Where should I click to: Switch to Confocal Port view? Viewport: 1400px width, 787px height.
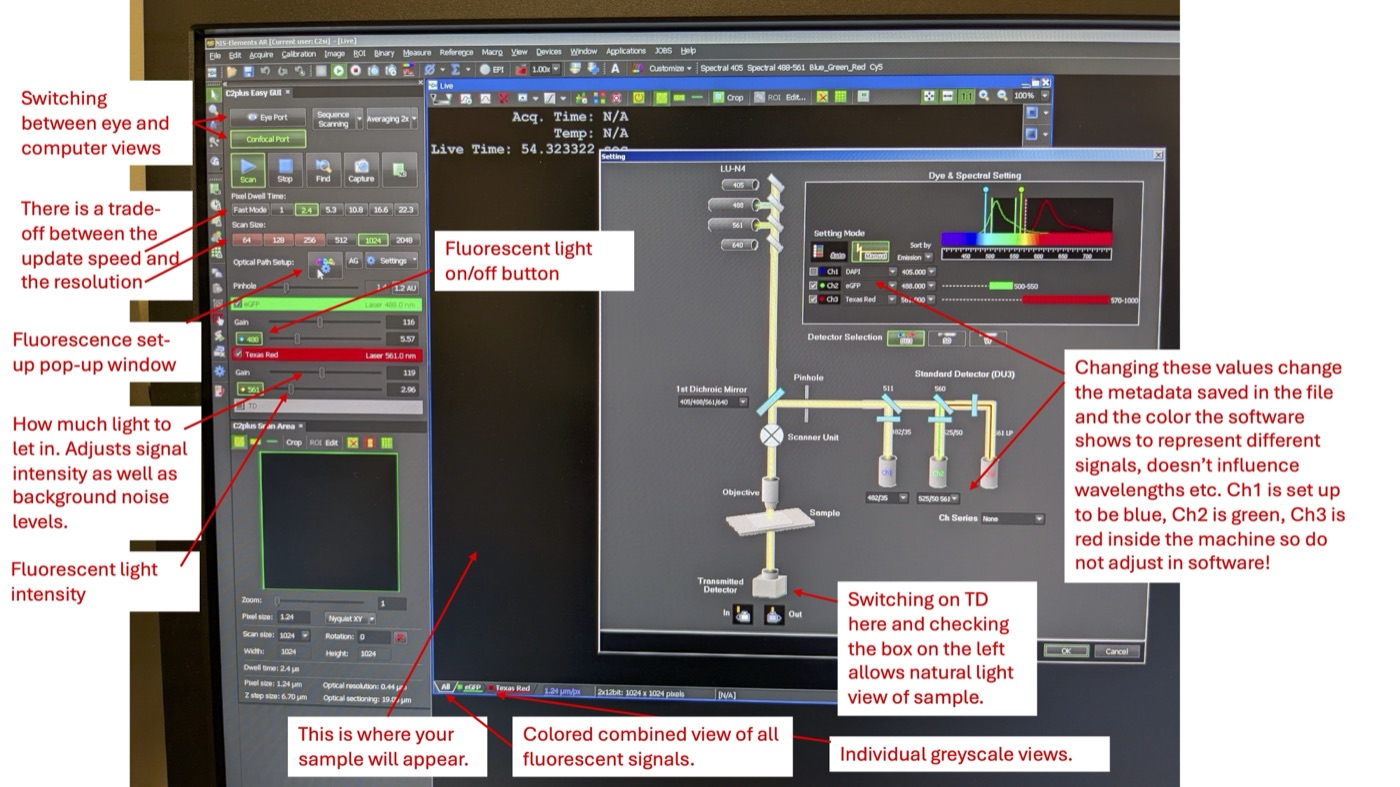268,139
